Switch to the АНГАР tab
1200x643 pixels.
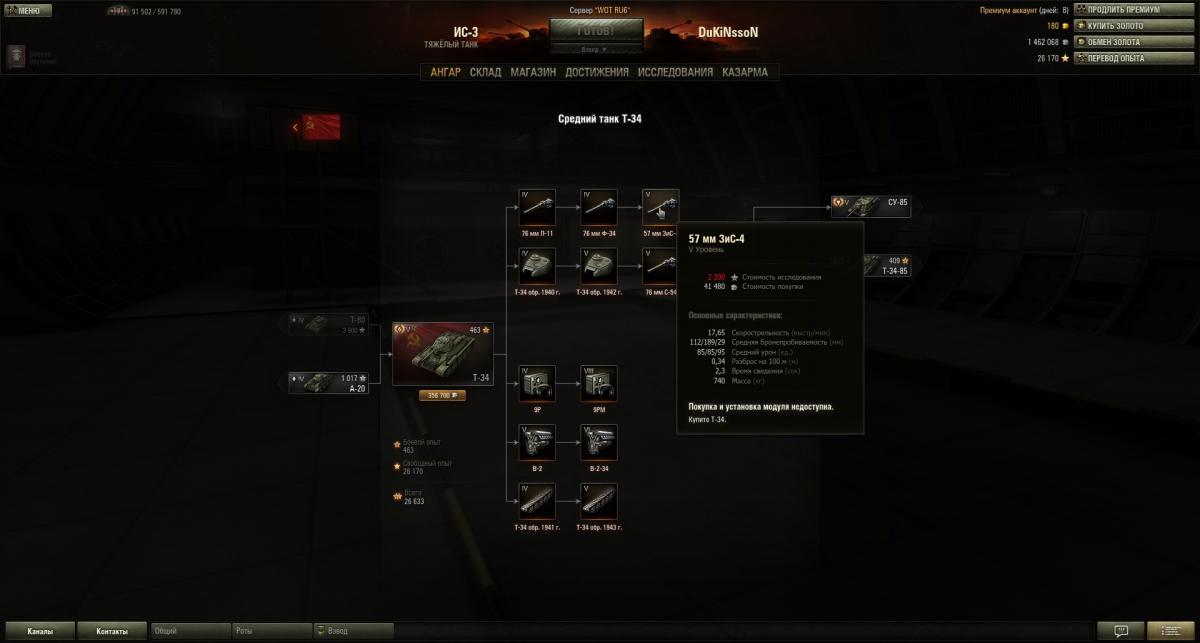coord(445,72)
